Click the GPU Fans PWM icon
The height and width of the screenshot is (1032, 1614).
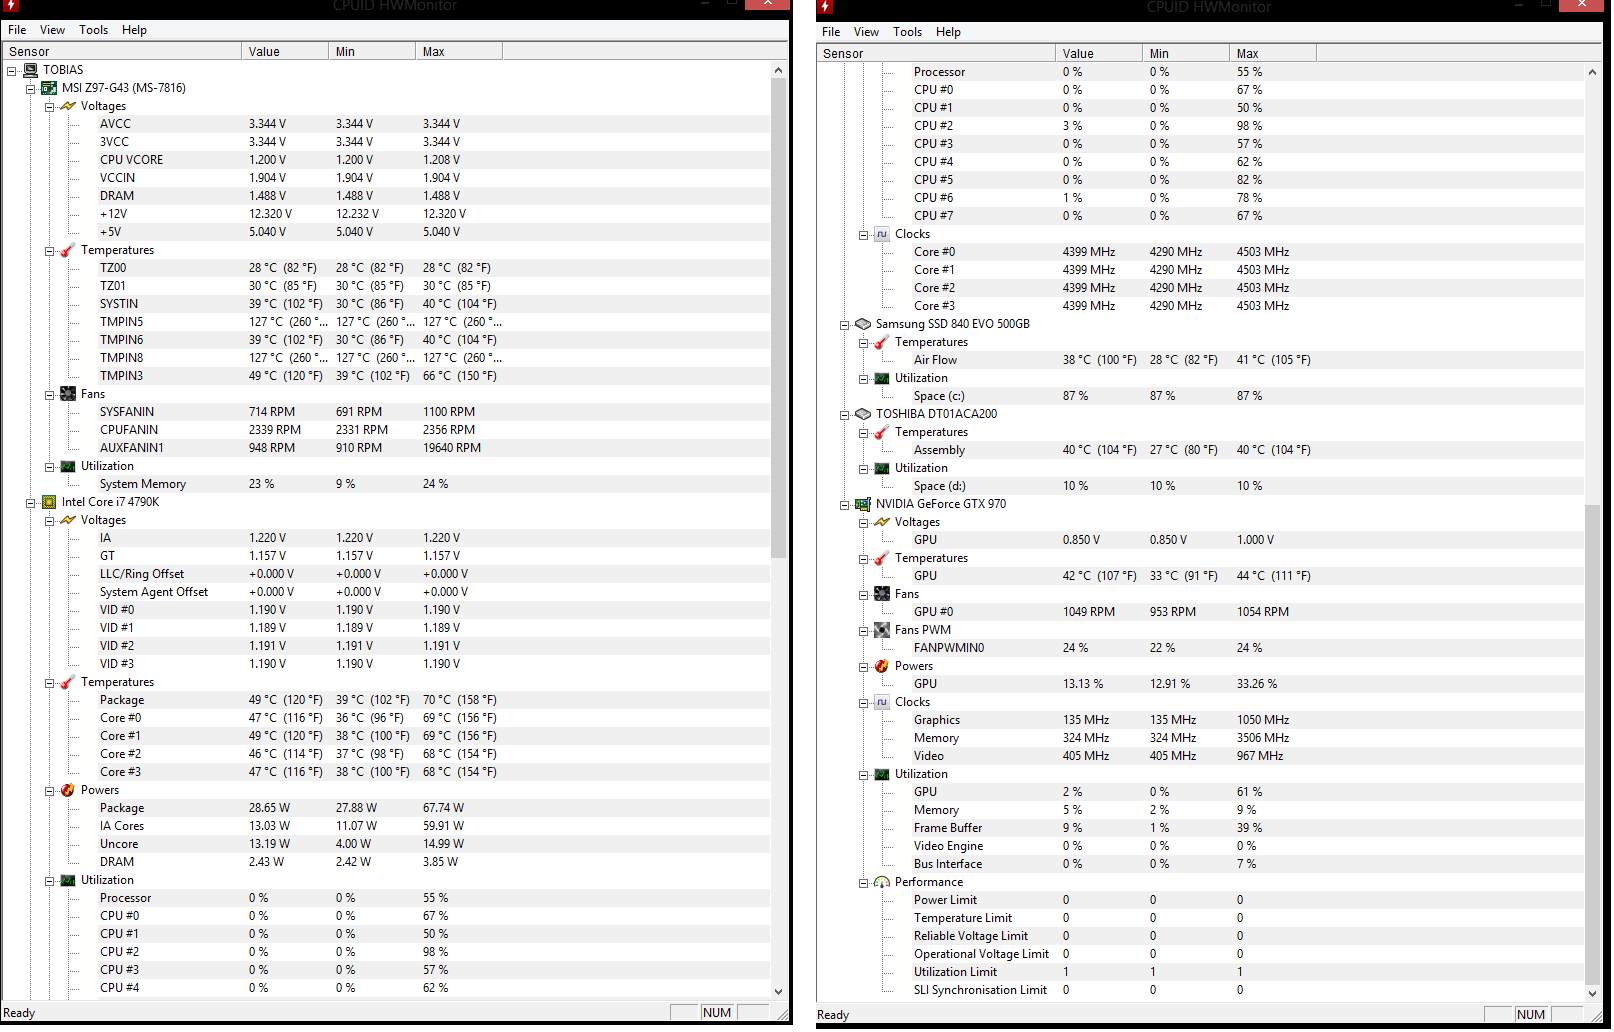pyautogui.click(x=882, y=630)
